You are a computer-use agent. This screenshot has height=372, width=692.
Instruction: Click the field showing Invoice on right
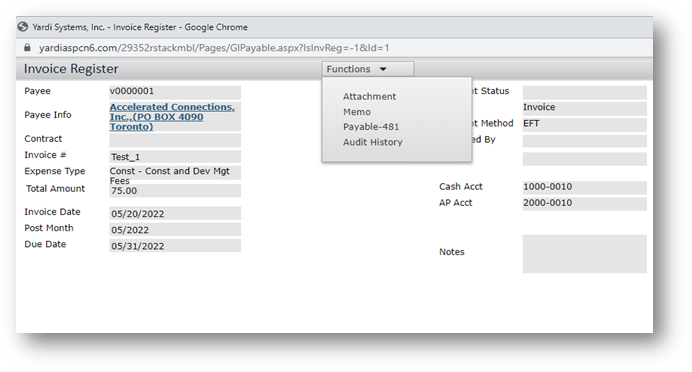[x=584, y=109]
